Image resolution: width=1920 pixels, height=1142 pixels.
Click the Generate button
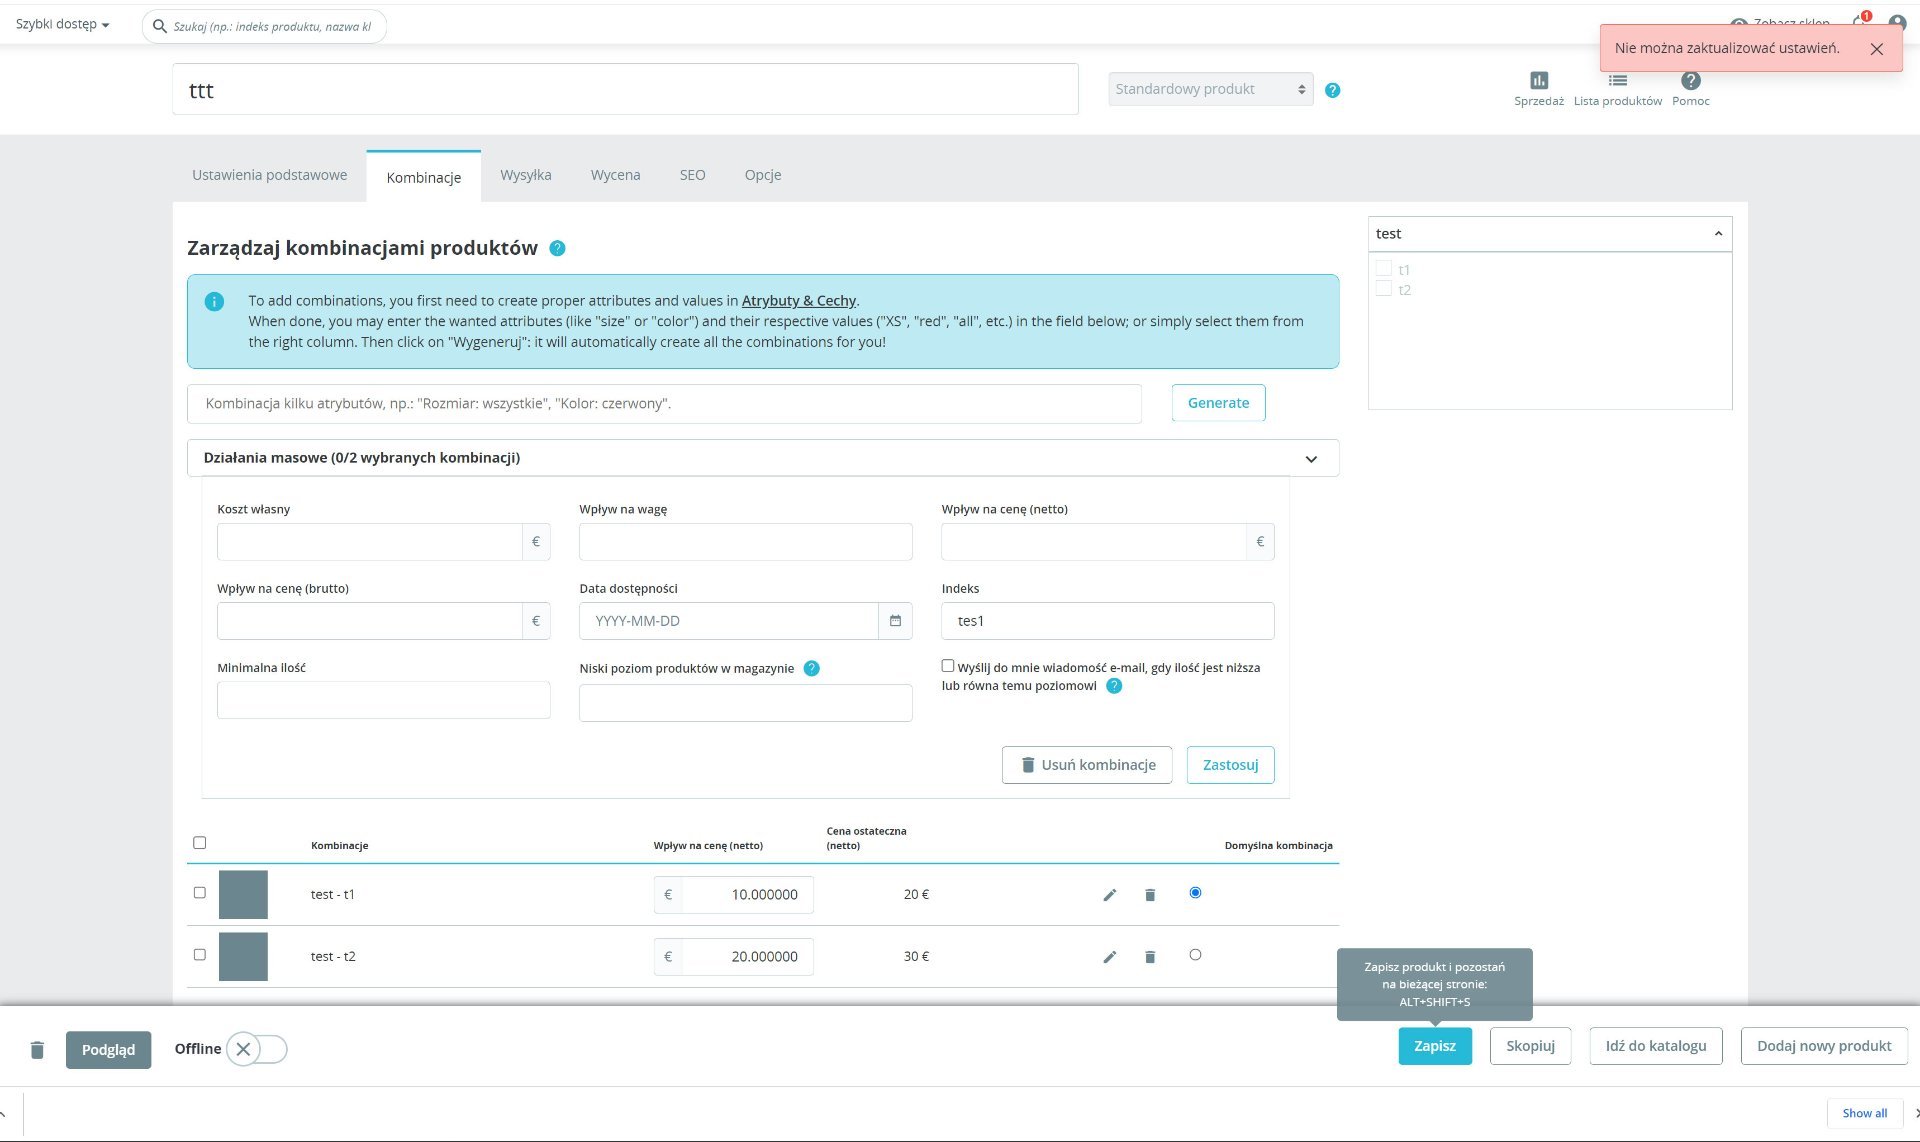(1218, 403)
